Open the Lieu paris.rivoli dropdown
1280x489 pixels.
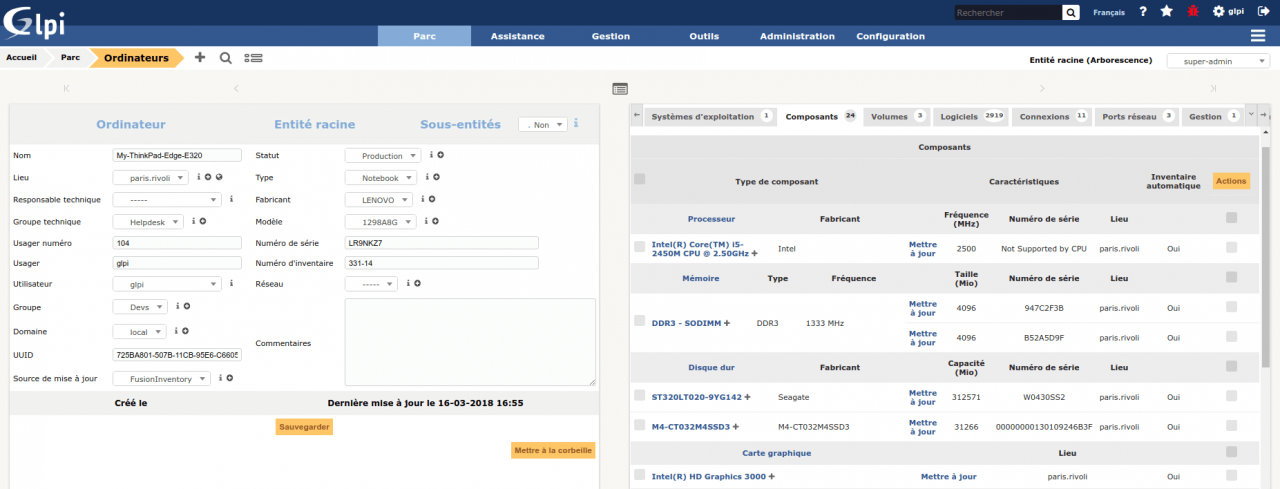coord(151,178)
